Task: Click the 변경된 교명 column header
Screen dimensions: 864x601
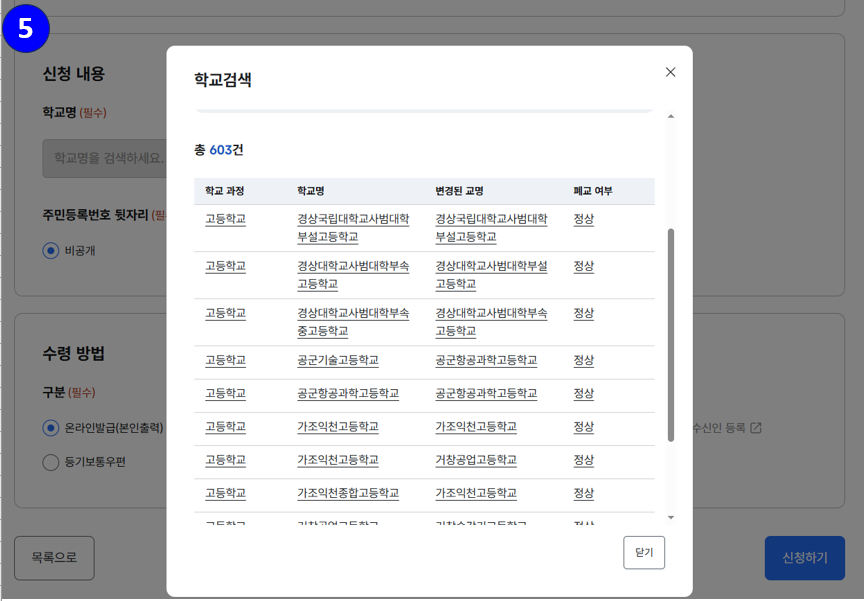Action: 460,191
